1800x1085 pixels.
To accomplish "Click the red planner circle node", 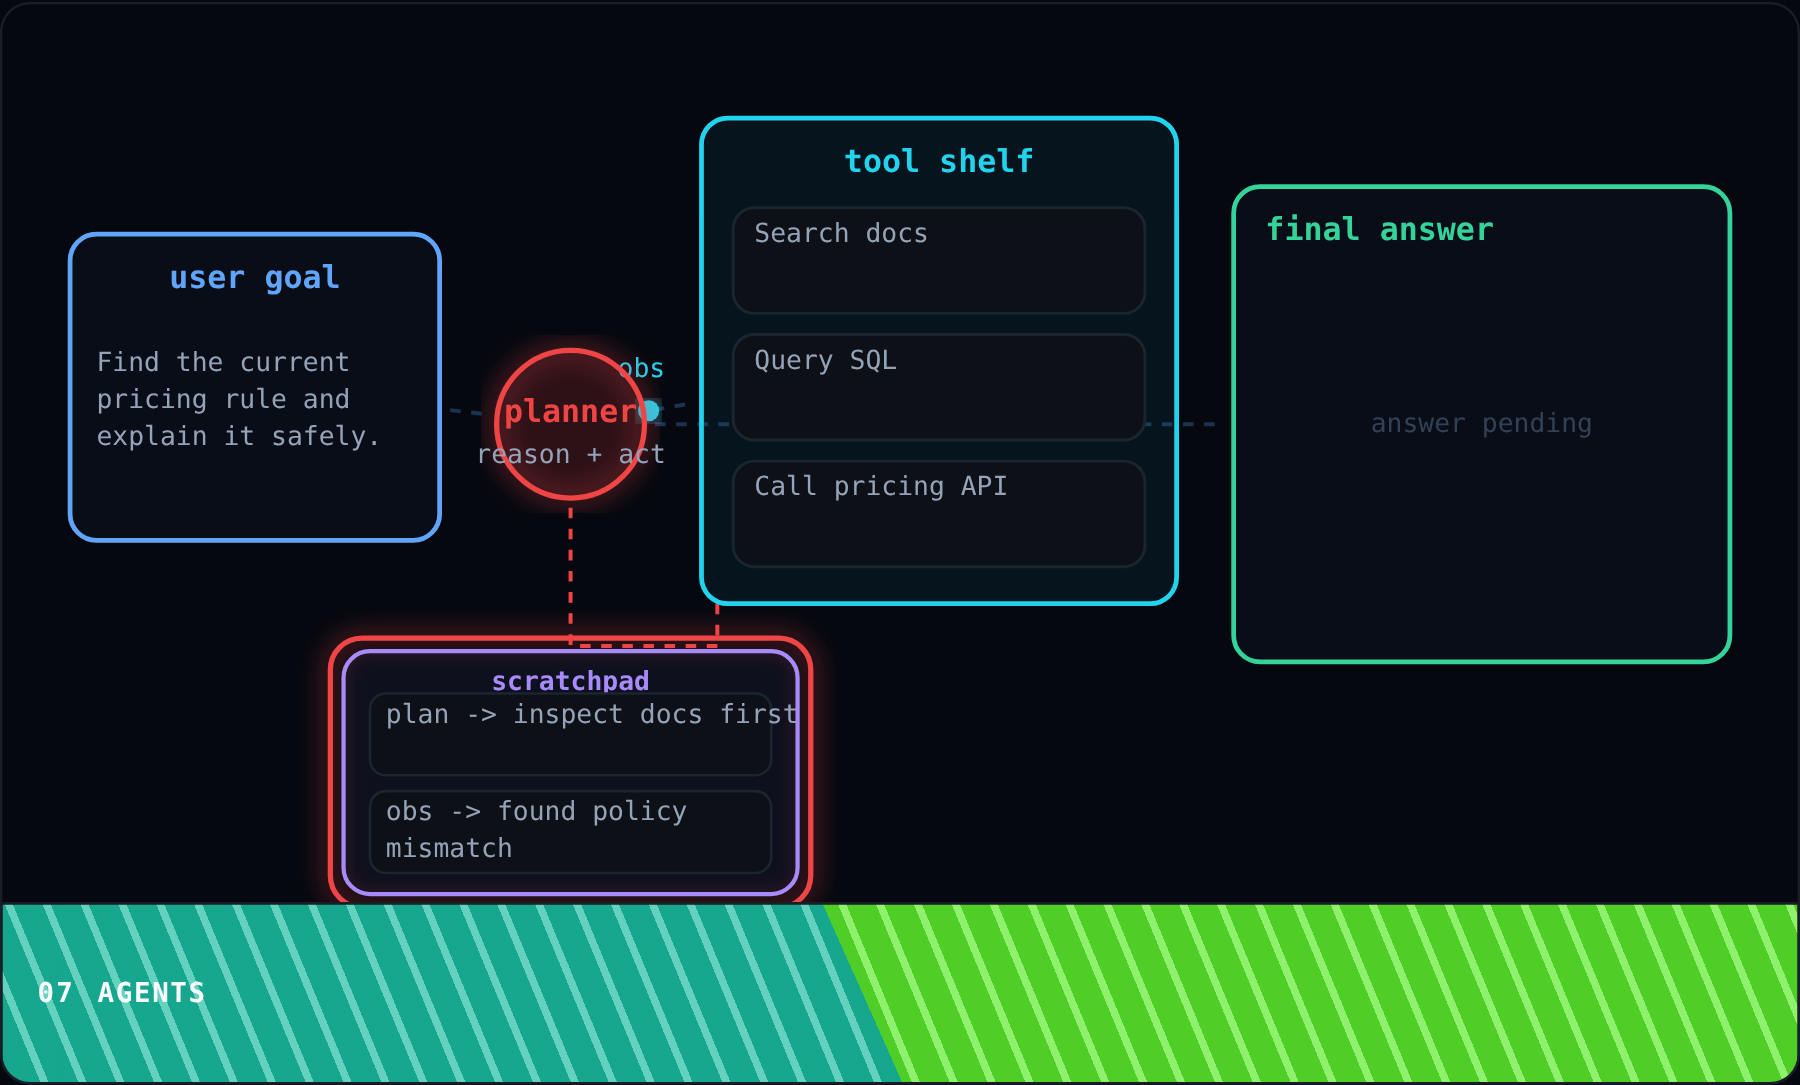I will point(570,424).
